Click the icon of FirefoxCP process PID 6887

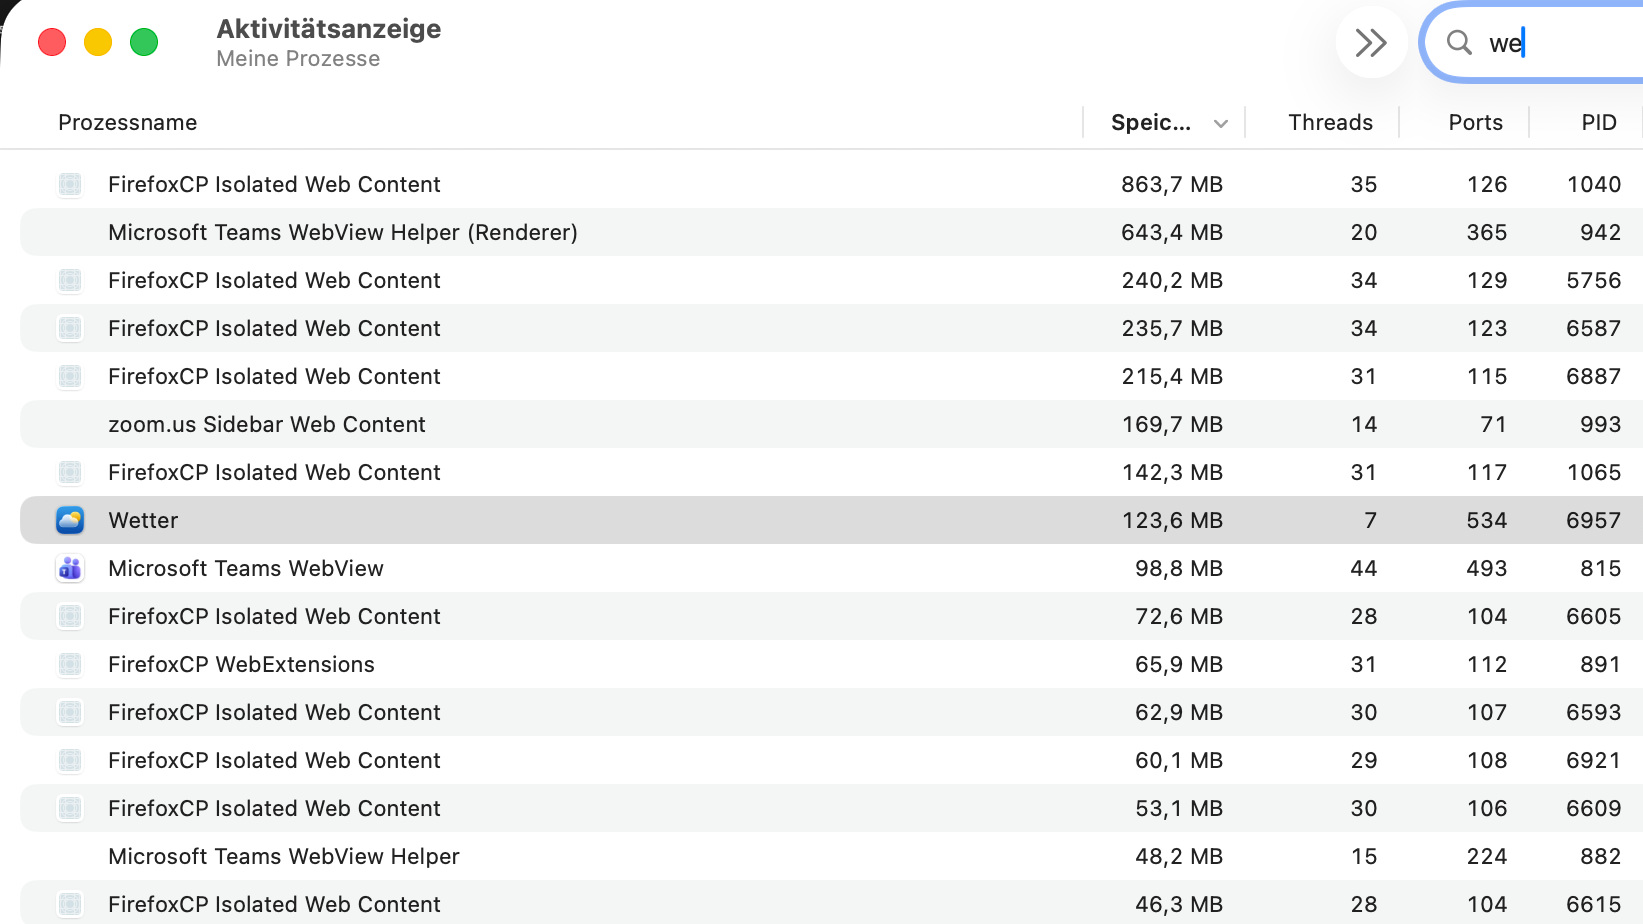click(70, 376)
